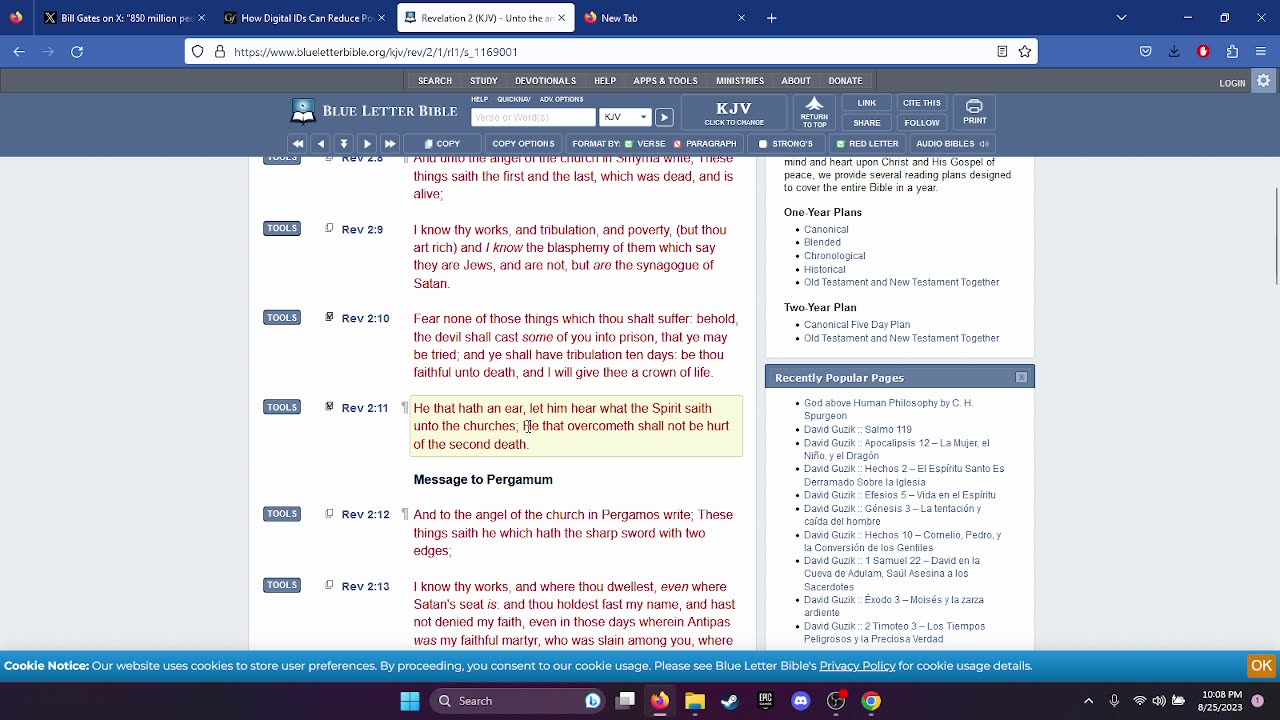Open the Windows Start menu
This screenshot has height=720, width=1280.
coord(410,701)
